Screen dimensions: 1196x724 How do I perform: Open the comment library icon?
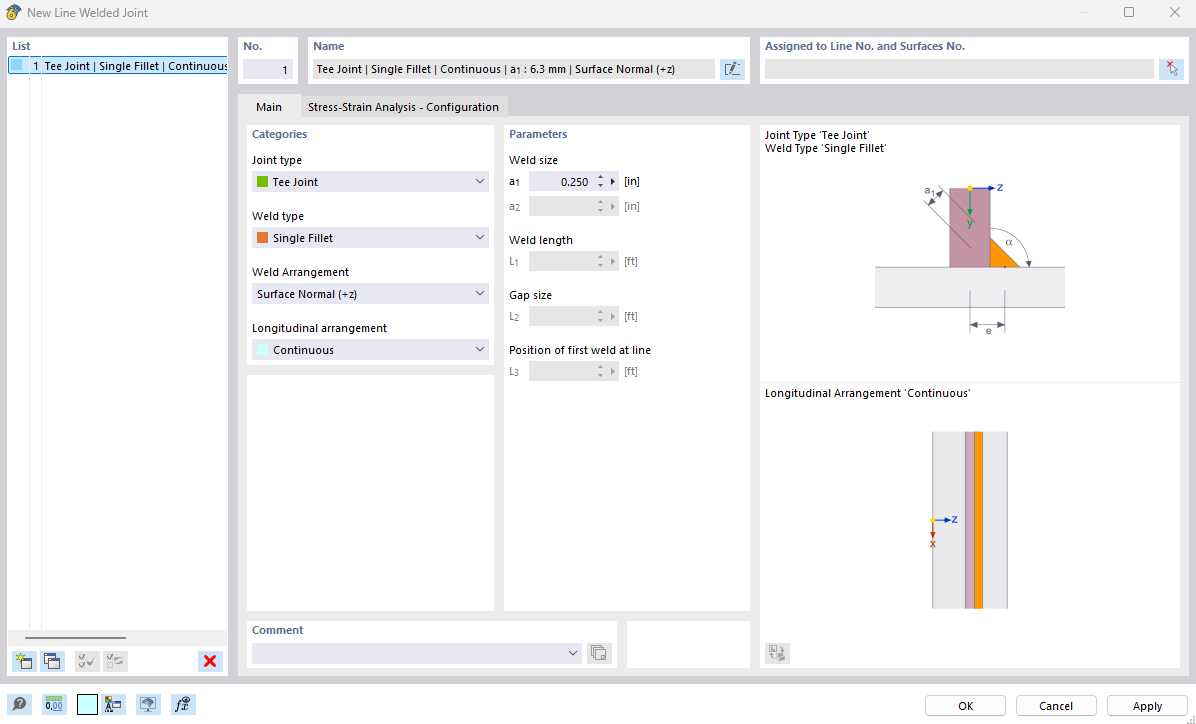(600, 653)
